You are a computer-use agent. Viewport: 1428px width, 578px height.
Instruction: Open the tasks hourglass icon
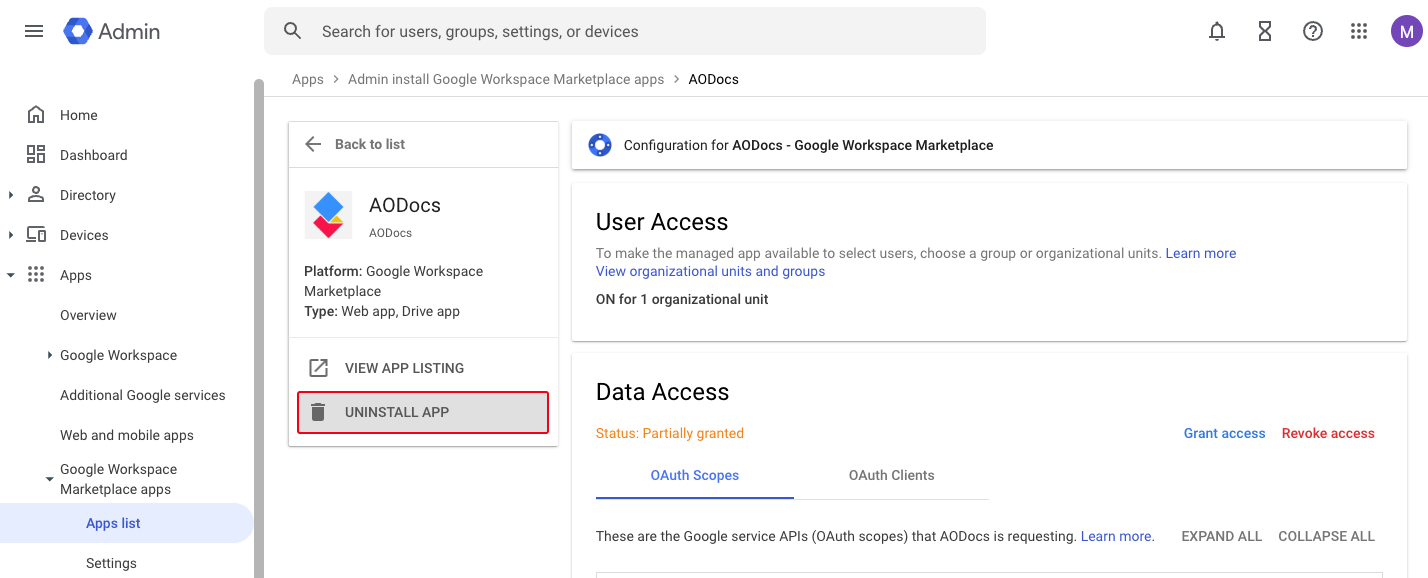tap(1265, 31)
